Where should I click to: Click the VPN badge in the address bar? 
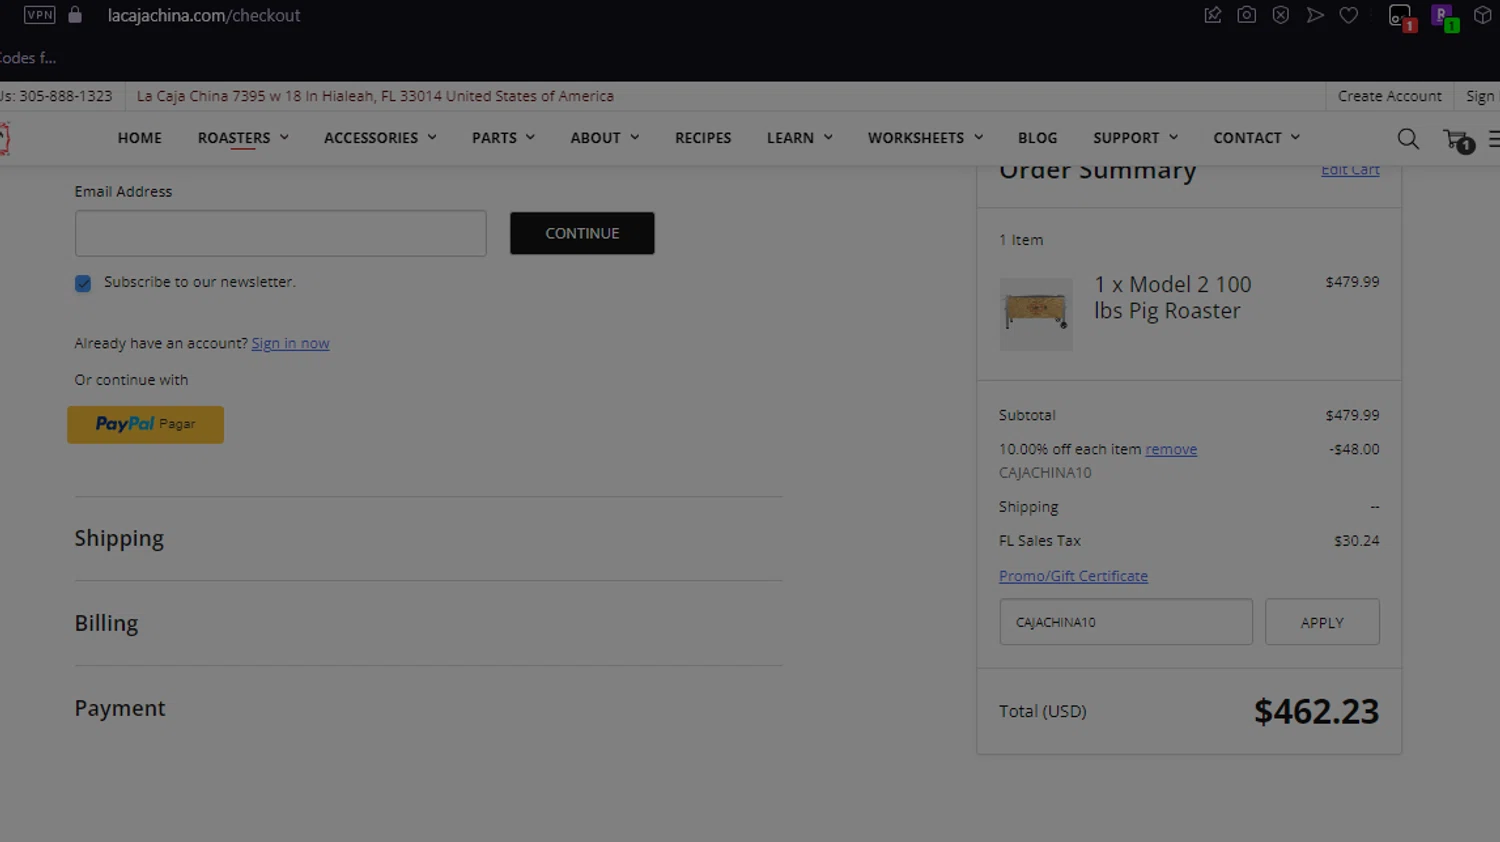(x=40, y=15)
